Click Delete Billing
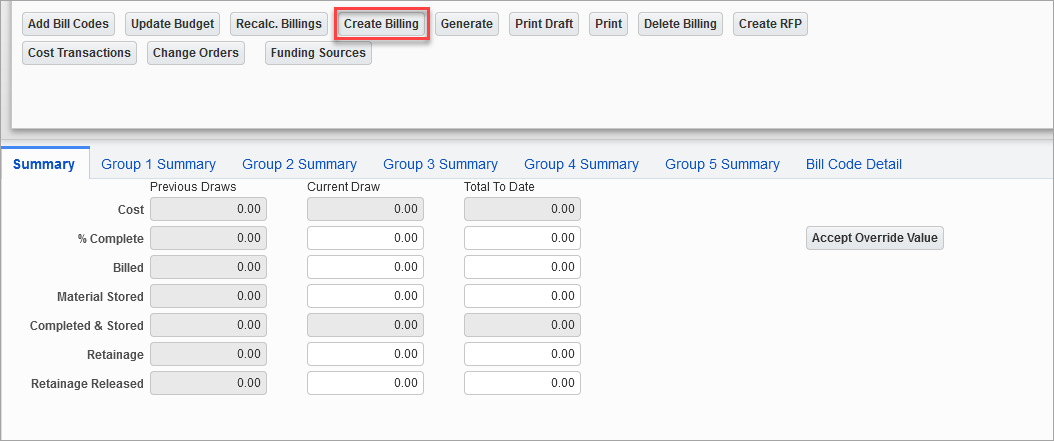The height and width of the screenshot is (441, 1054). tap(680, 24)
